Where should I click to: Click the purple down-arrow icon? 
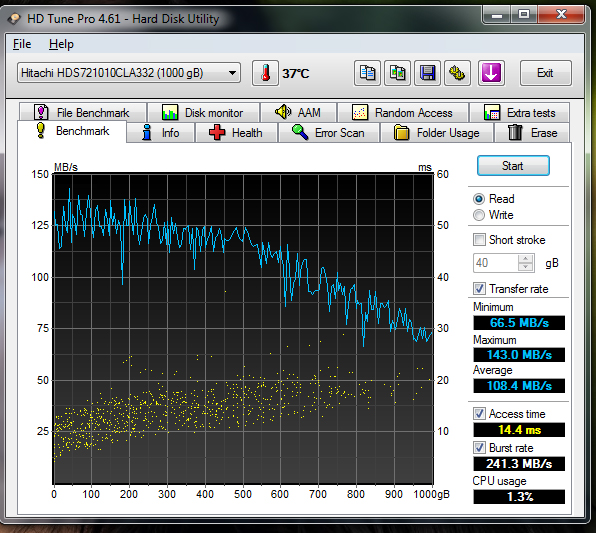click(x=491, y=73)
